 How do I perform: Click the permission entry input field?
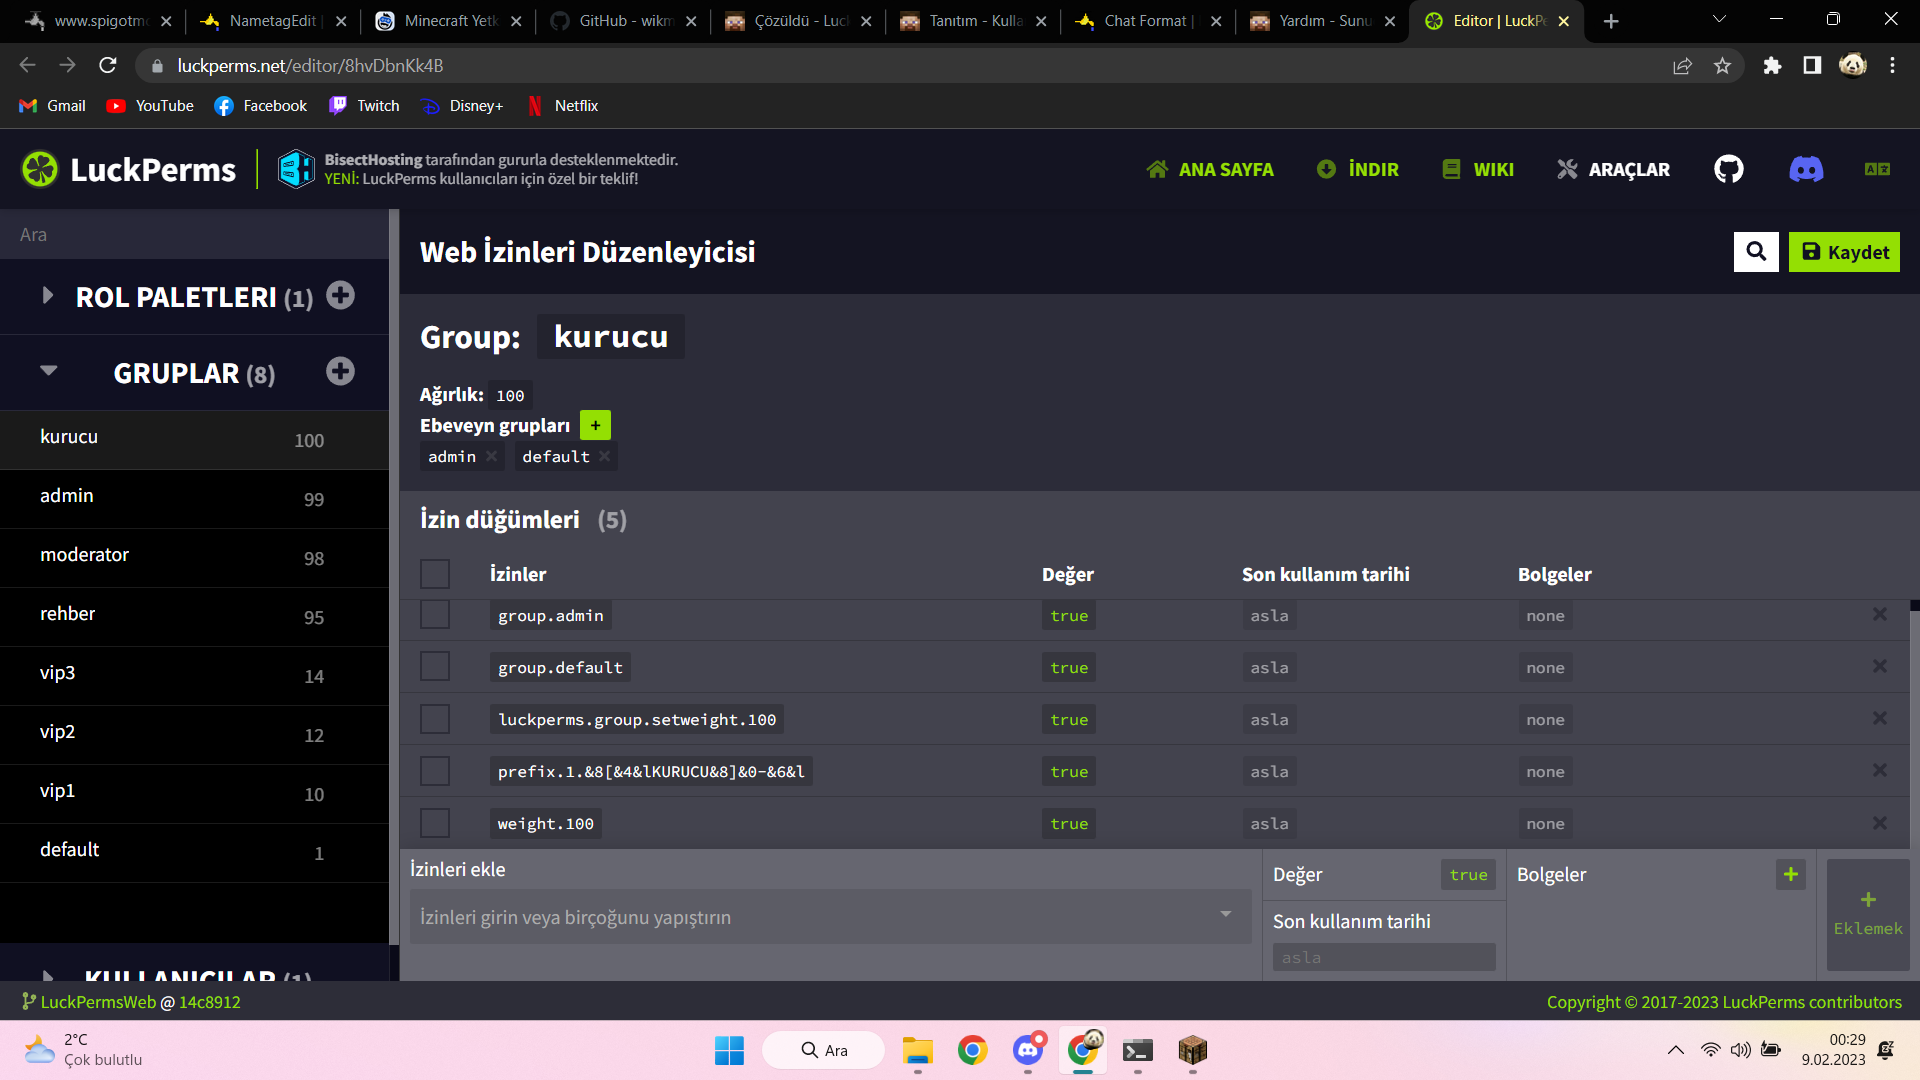[831, 917]
